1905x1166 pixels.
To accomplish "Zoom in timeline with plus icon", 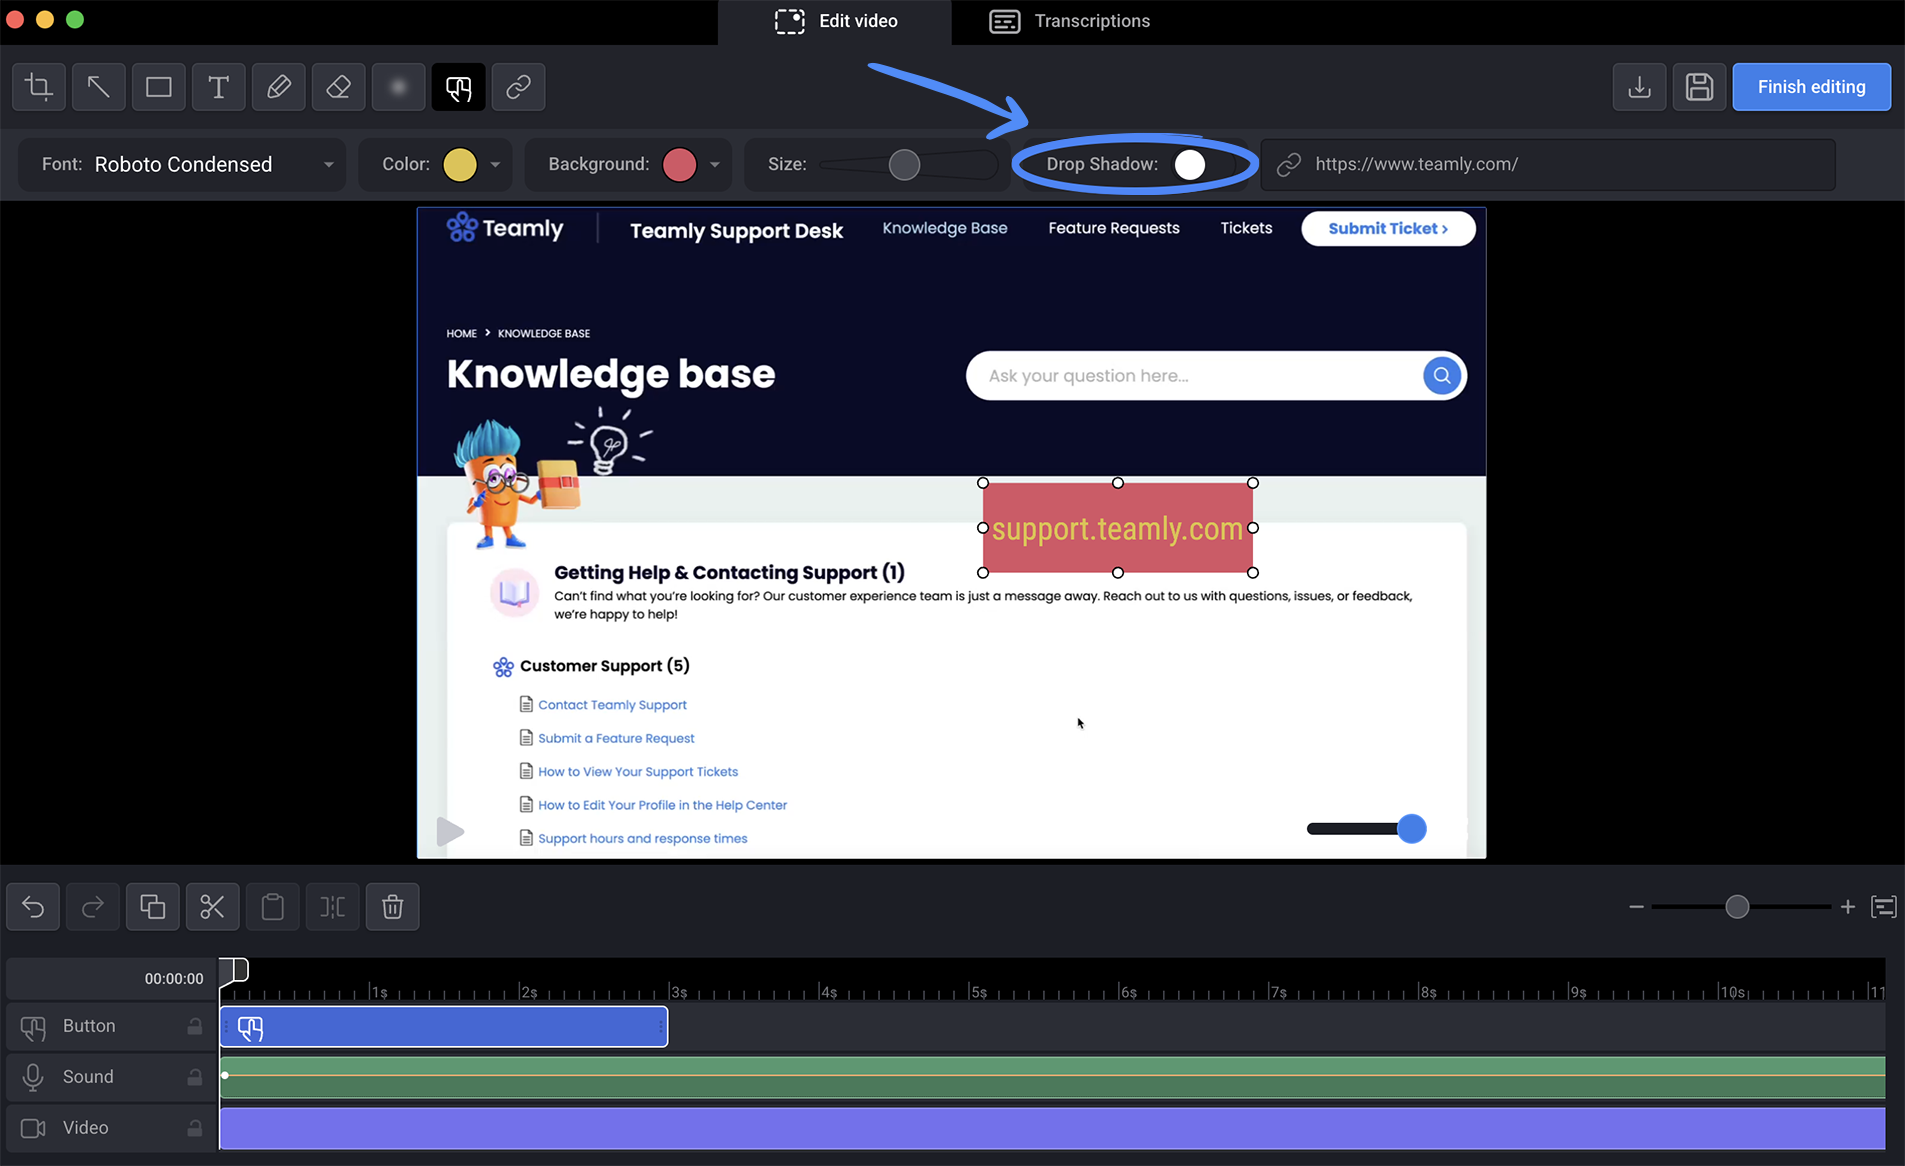I will tap(1848, 907).
